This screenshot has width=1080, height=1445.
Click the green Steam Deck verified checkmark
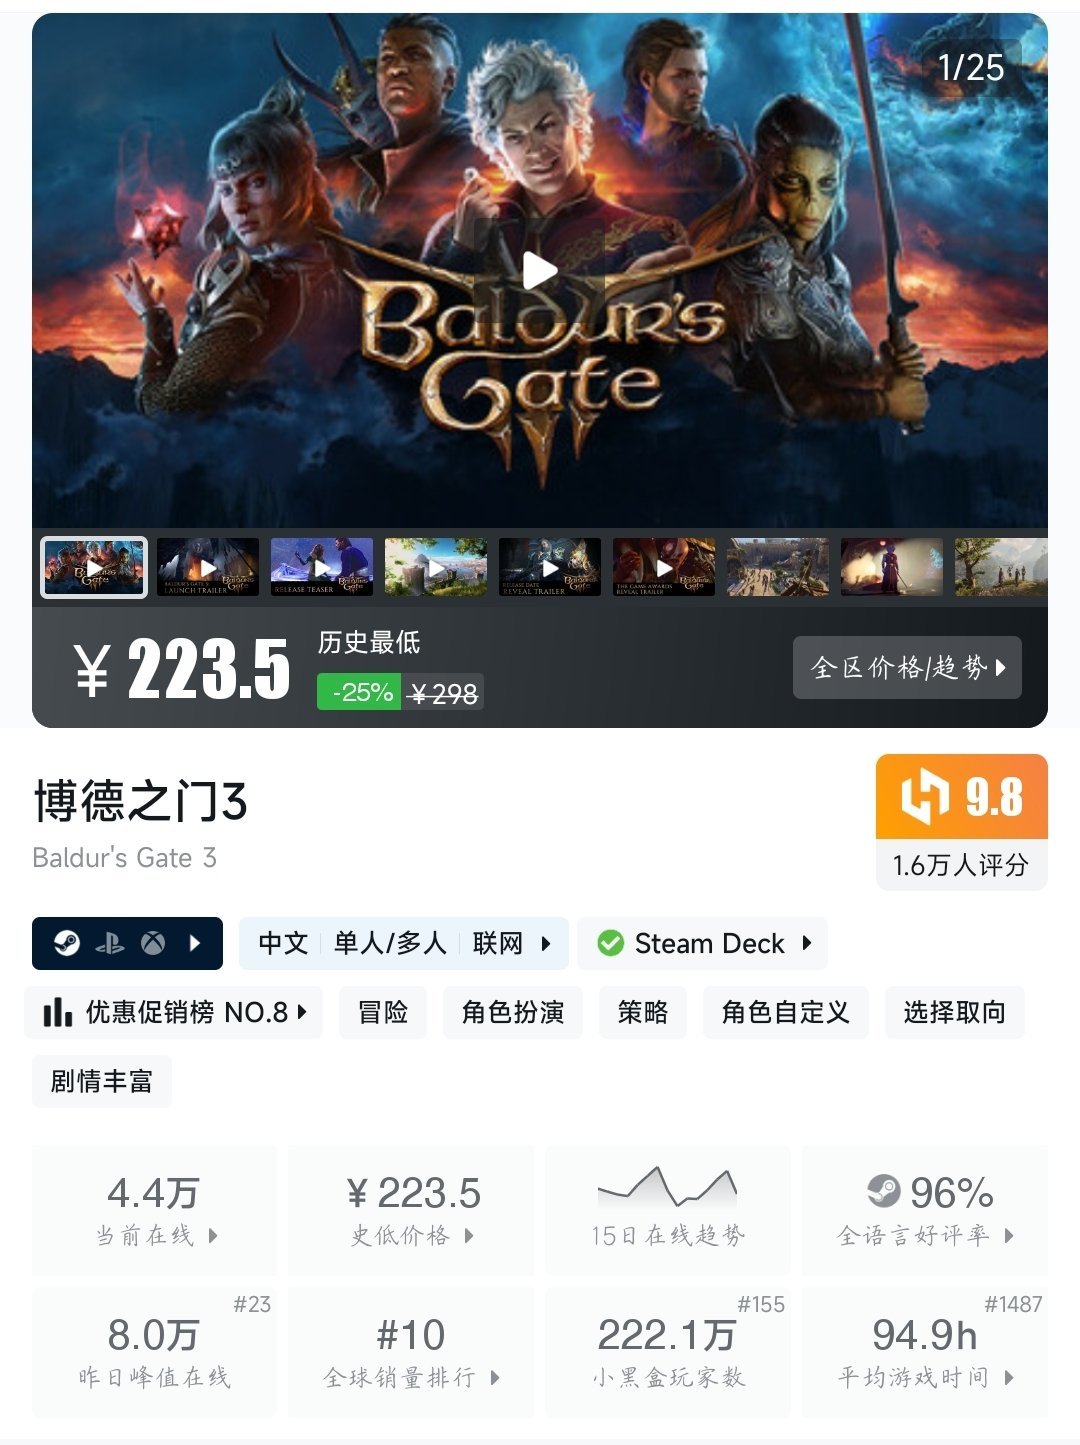click(610, 943)
